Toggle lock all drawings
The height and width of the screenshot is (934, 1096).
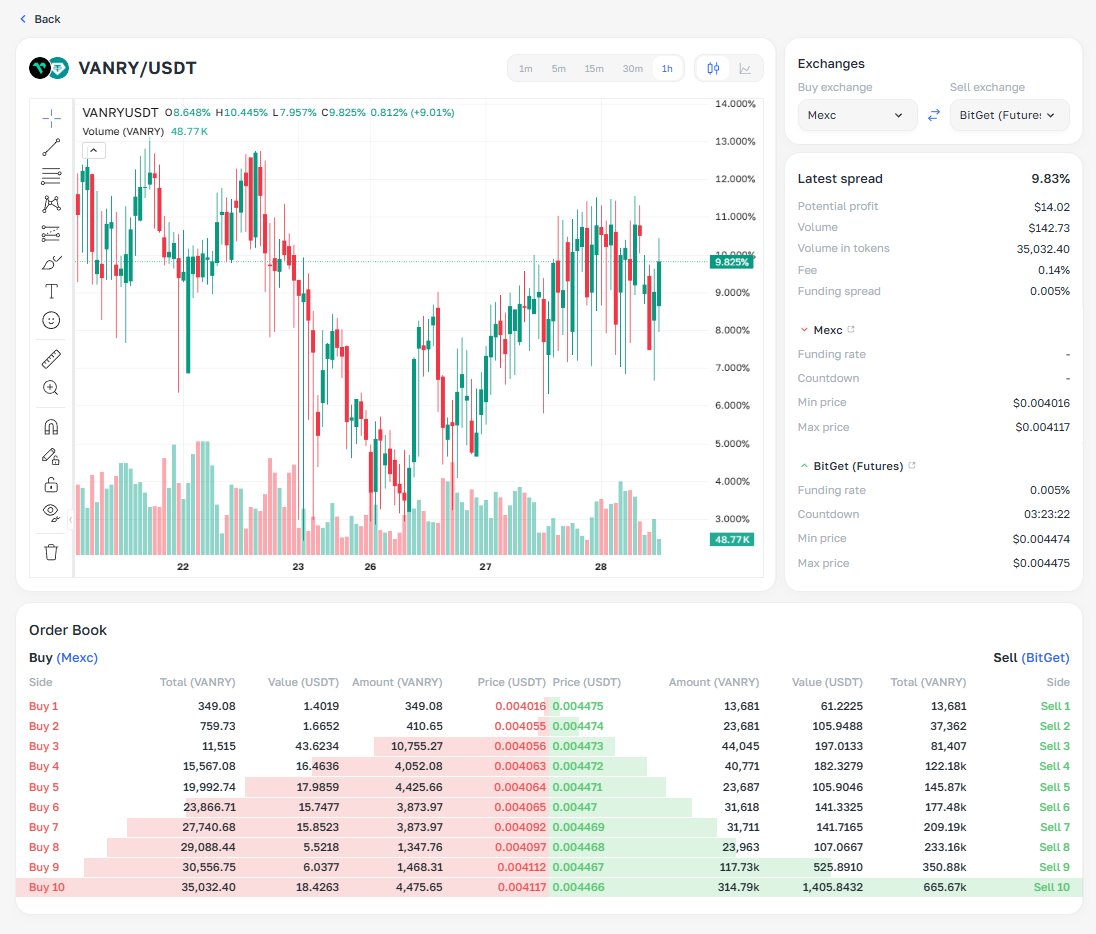click(x=51, y=484)
